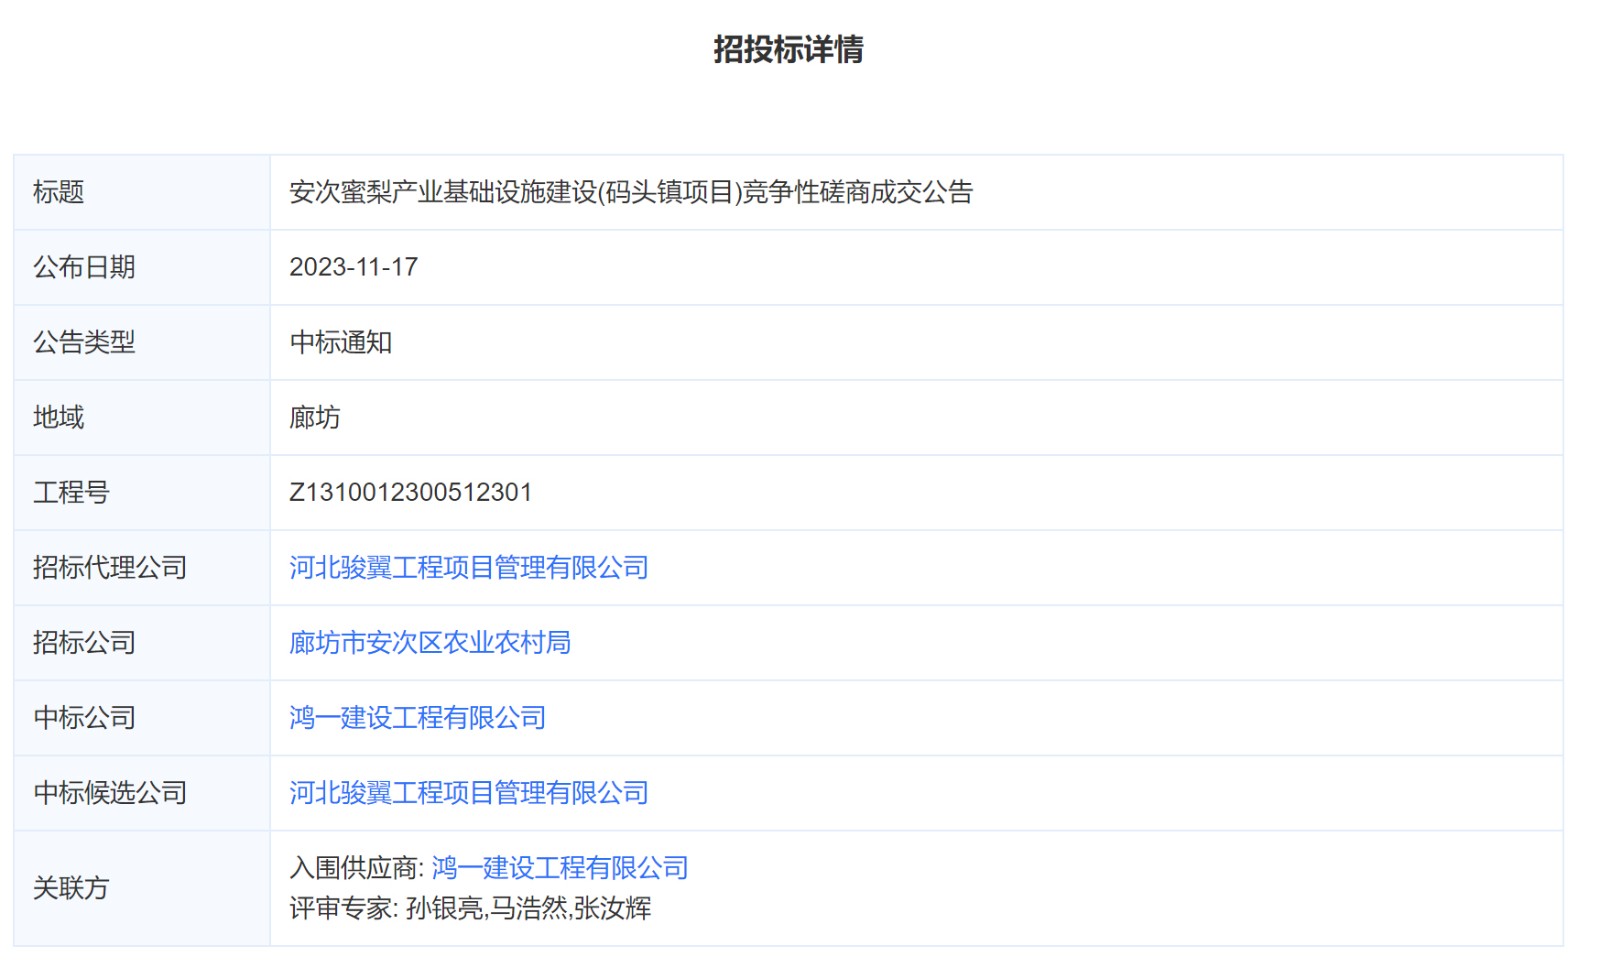The image size is (1600, 977).
Task: Click the 招标公司 row label
Action: click(x=84, y=643)
